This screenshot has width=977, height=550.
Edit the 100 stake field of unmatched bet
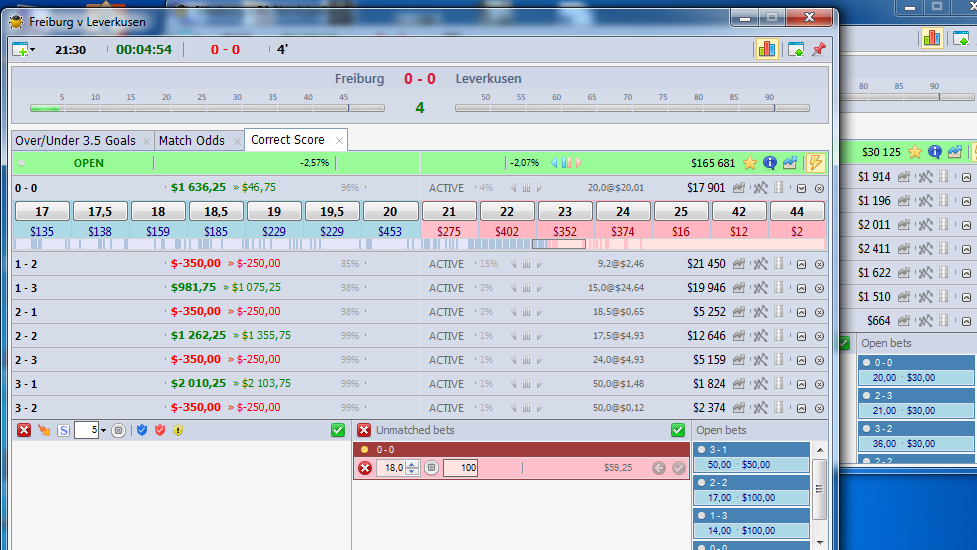pyautogui.click(x=460, y=468)
